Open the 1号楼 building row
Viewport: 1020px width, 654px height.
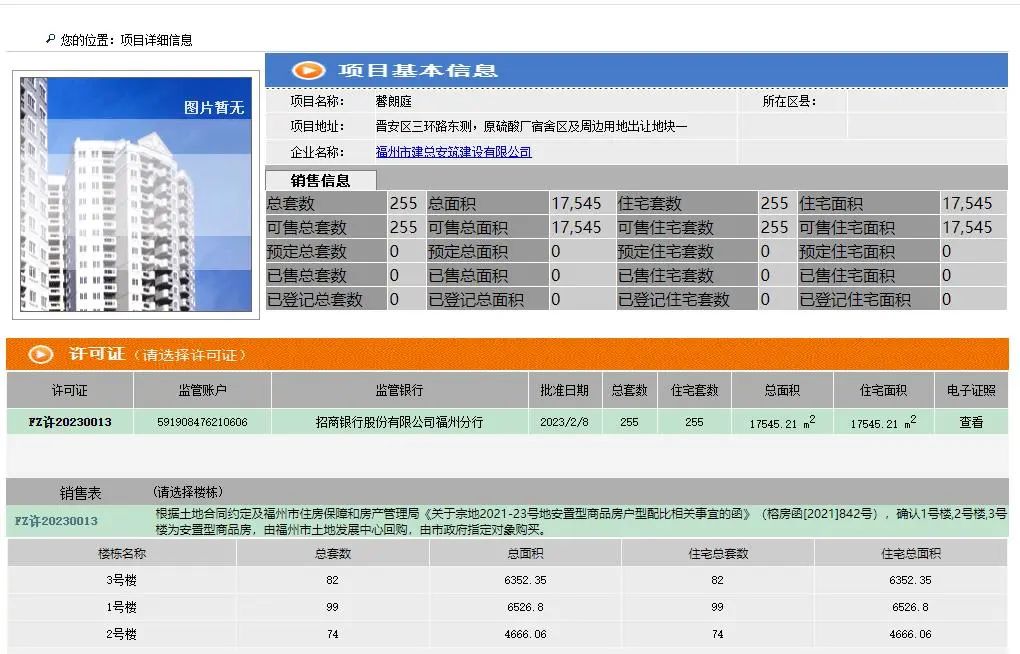pos(122,607)
